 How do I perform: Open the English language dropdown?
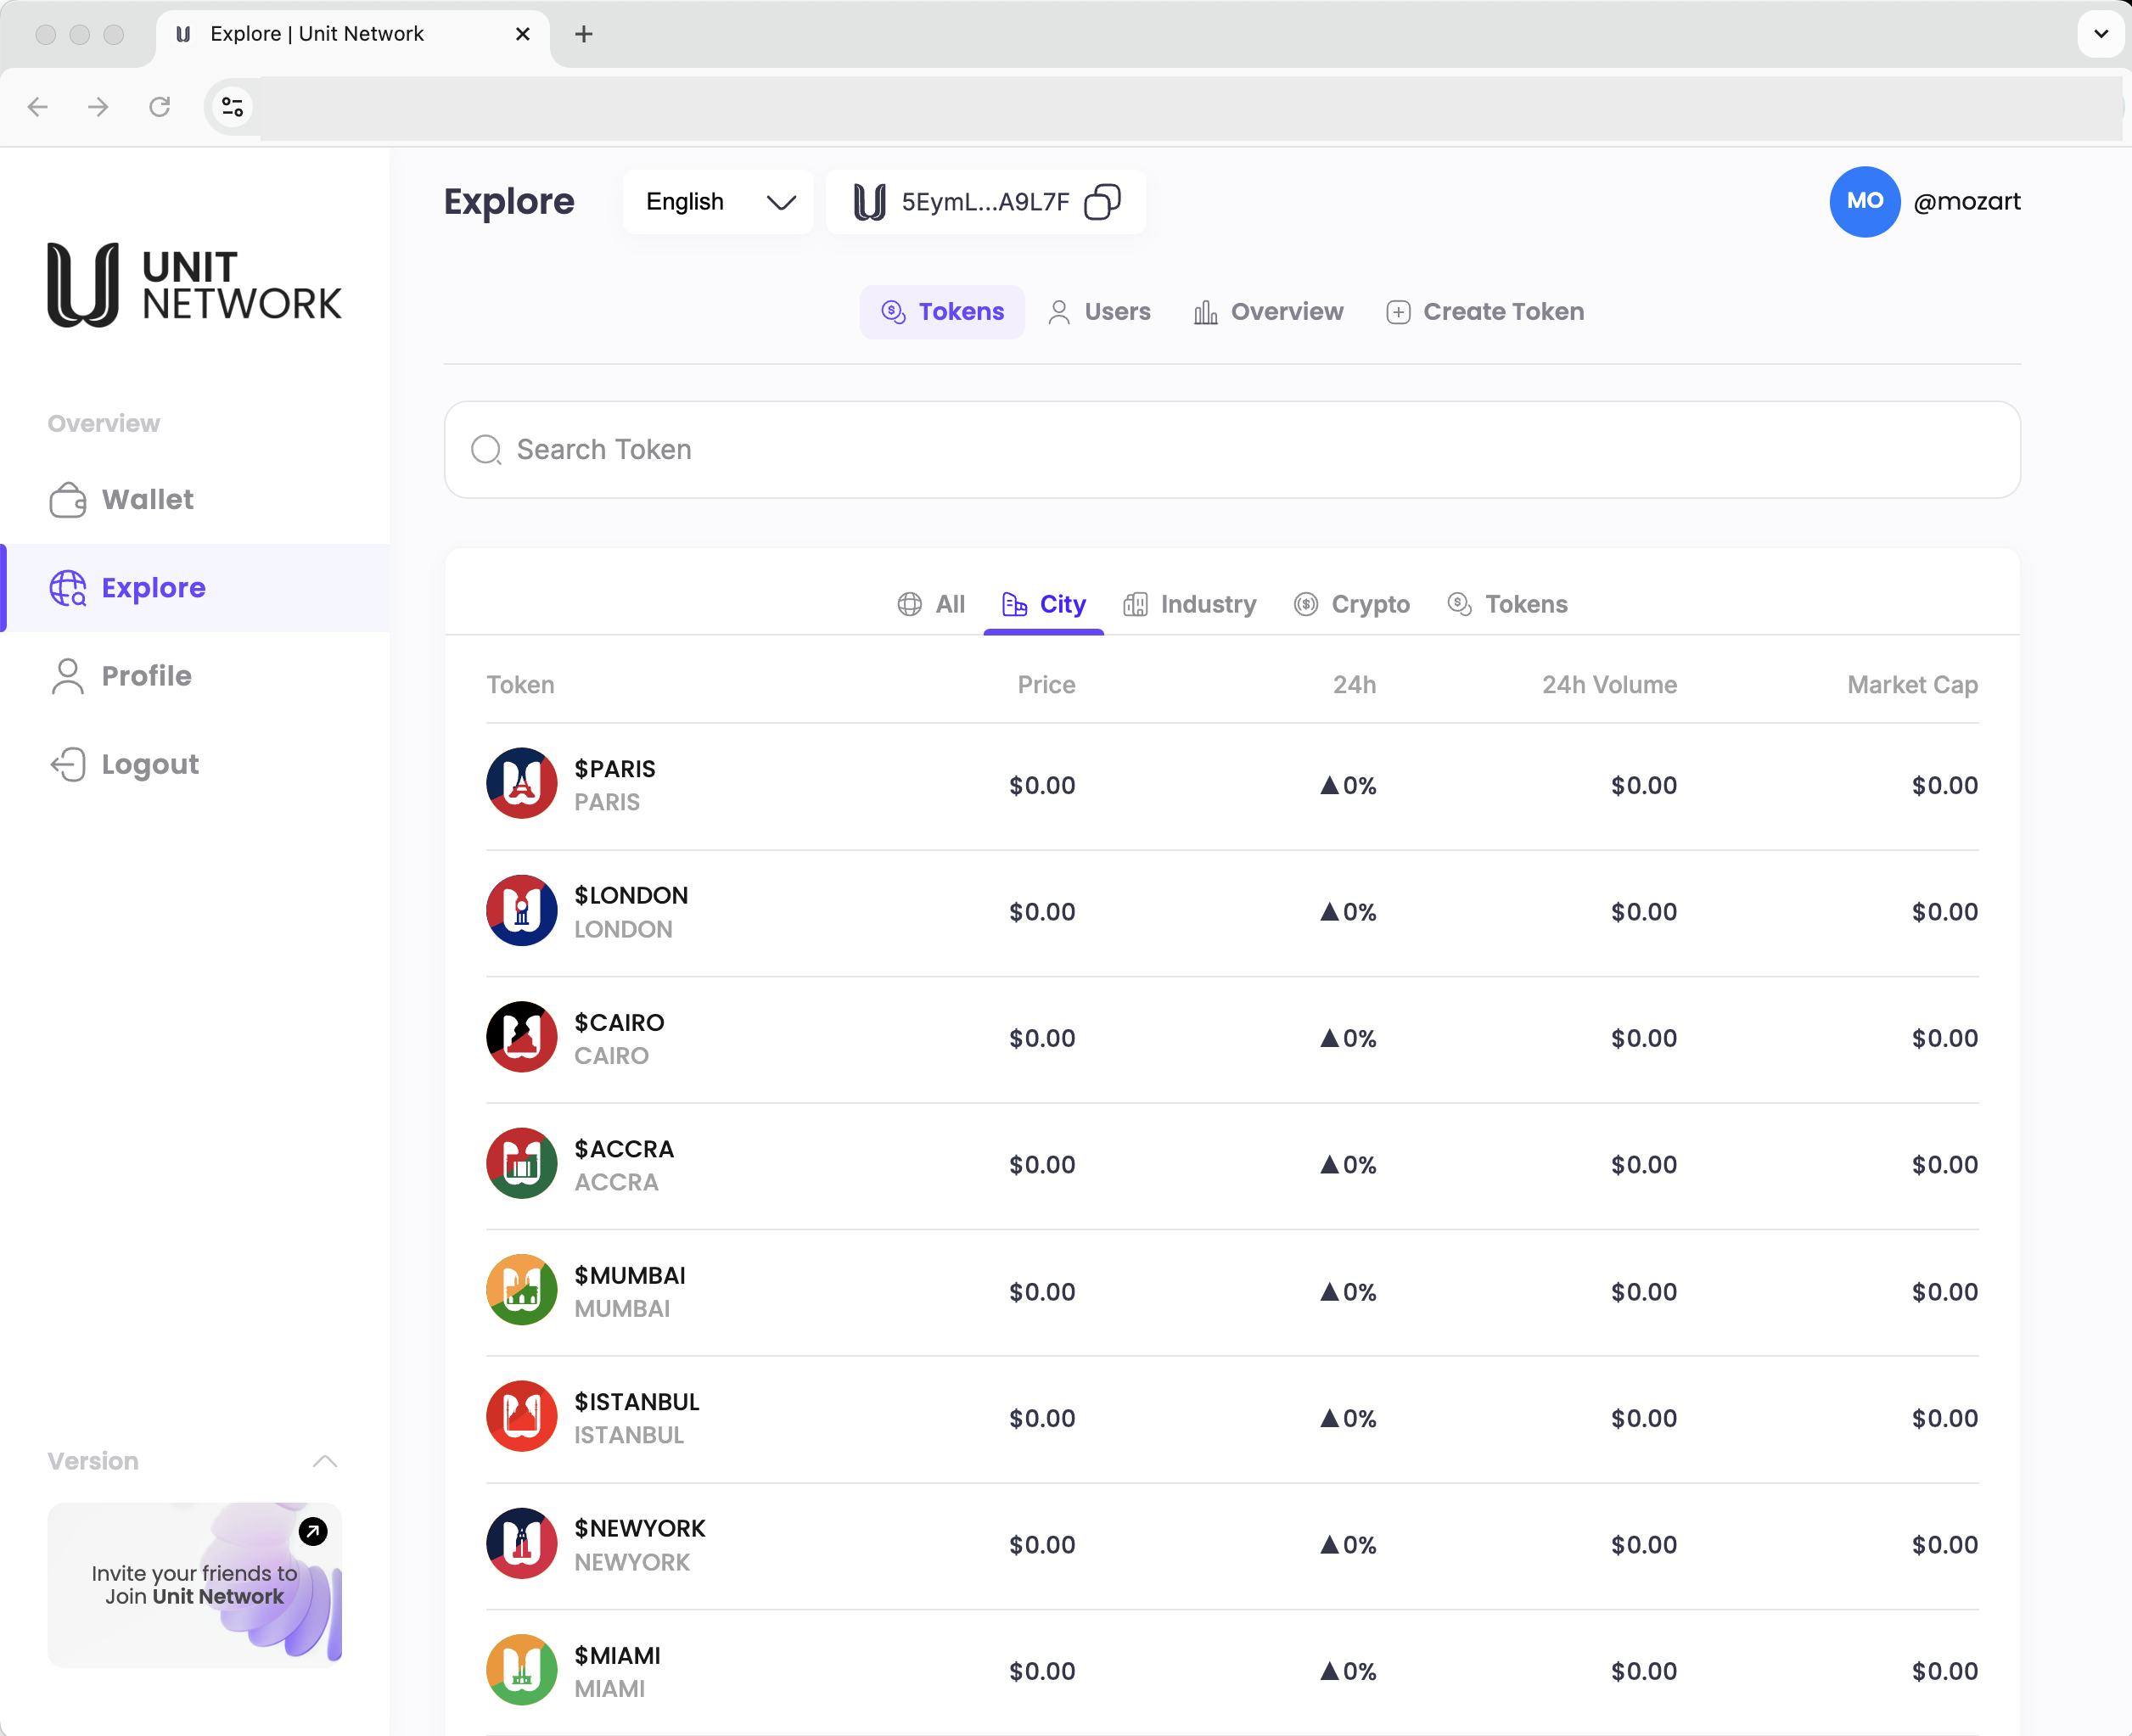point(718,202)
